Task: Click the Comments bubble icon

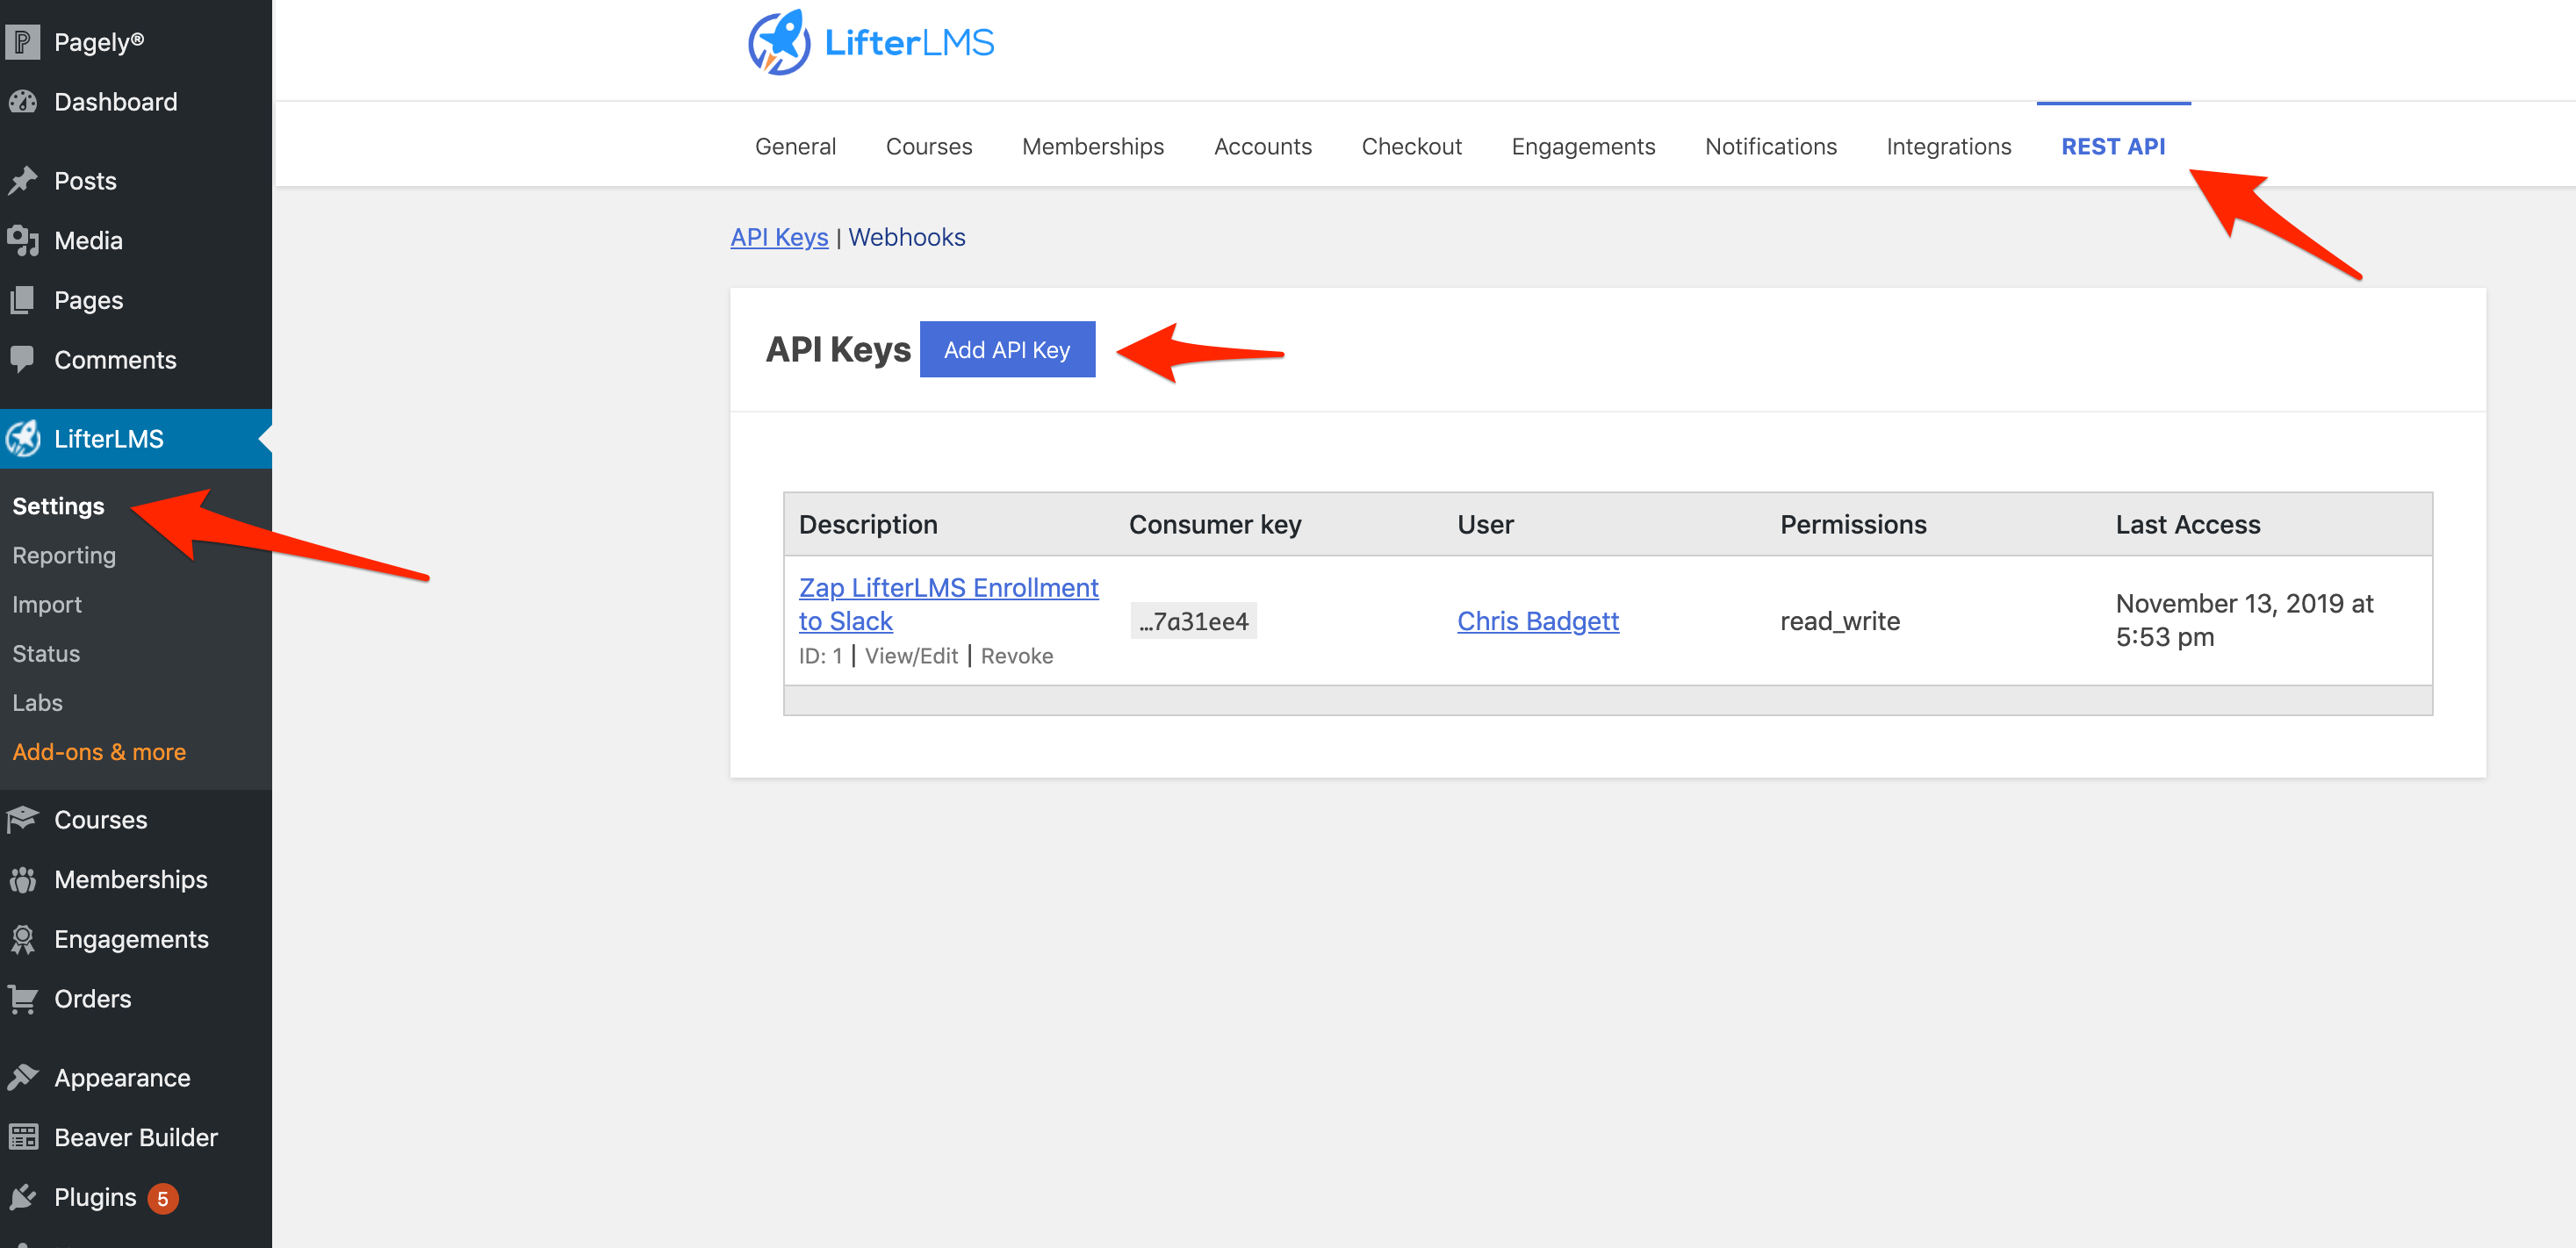Action: (22, 360)
